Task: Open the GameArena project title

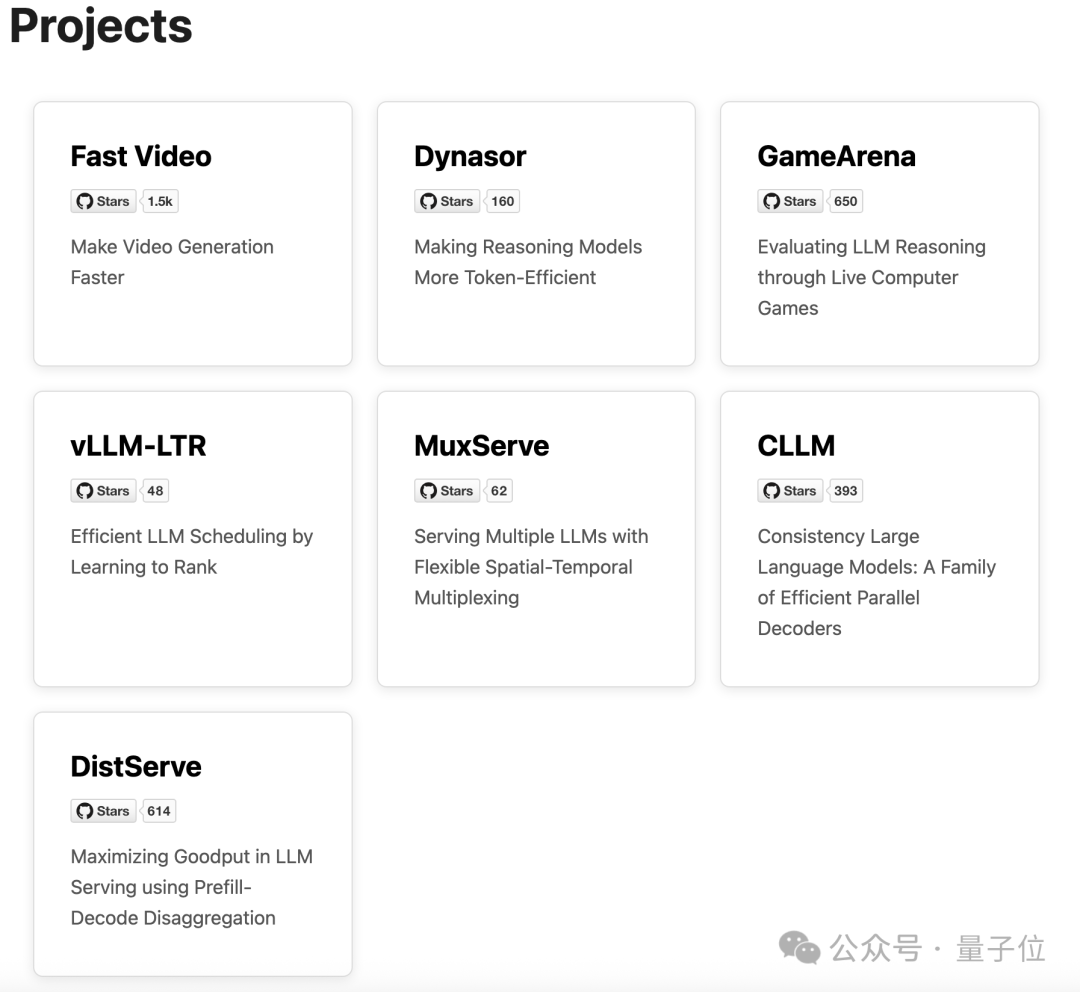Action: point(837,156)
